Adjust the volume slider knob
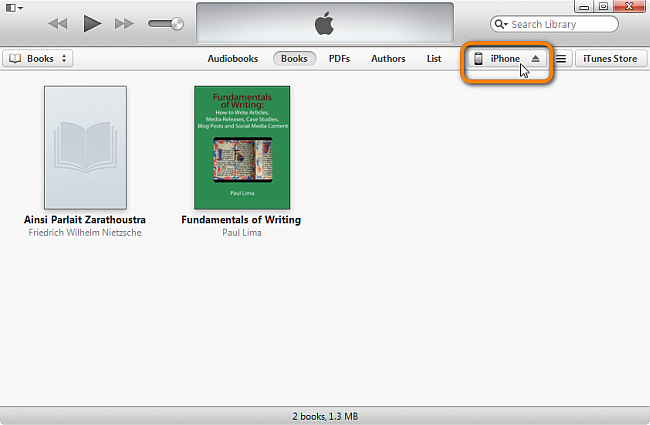The height and width of the screenshot is (425, 650). (177, 24)
